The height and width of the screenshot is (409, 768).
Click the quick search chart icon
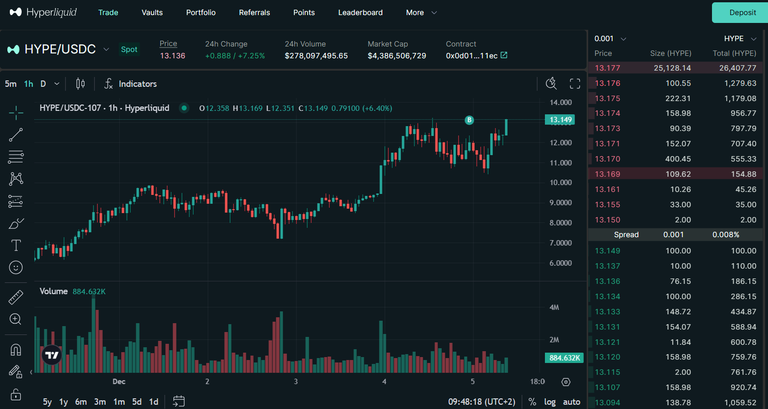[x=552, y=84]
